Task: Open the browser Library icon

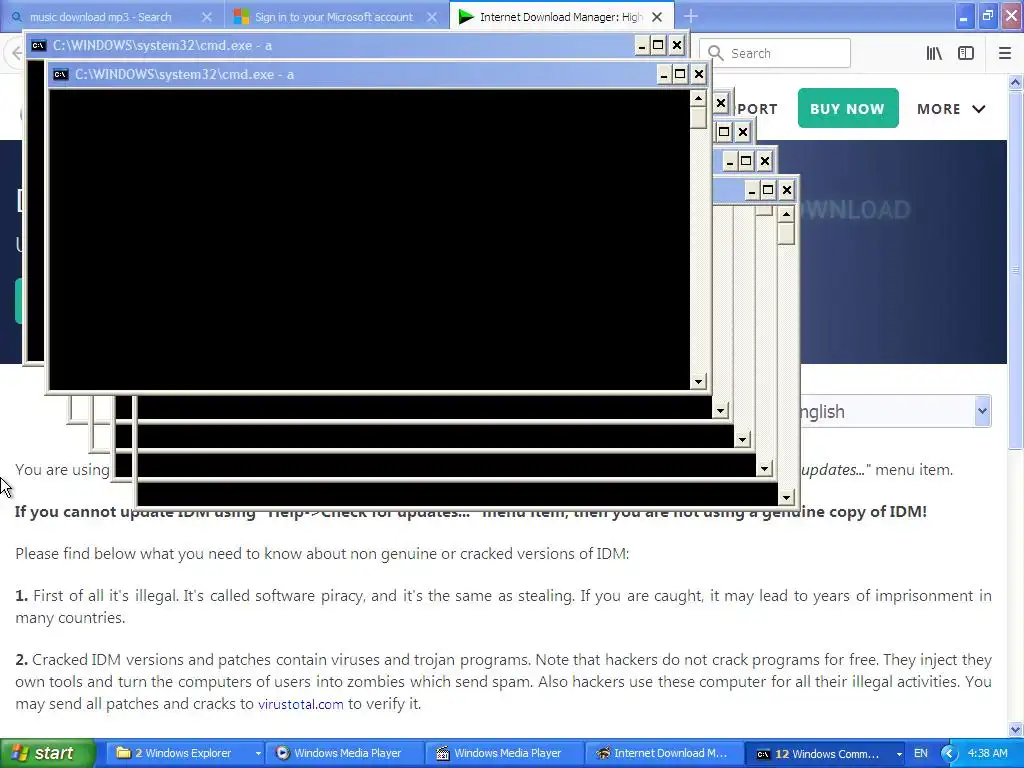Action: (x=934, y=53)
